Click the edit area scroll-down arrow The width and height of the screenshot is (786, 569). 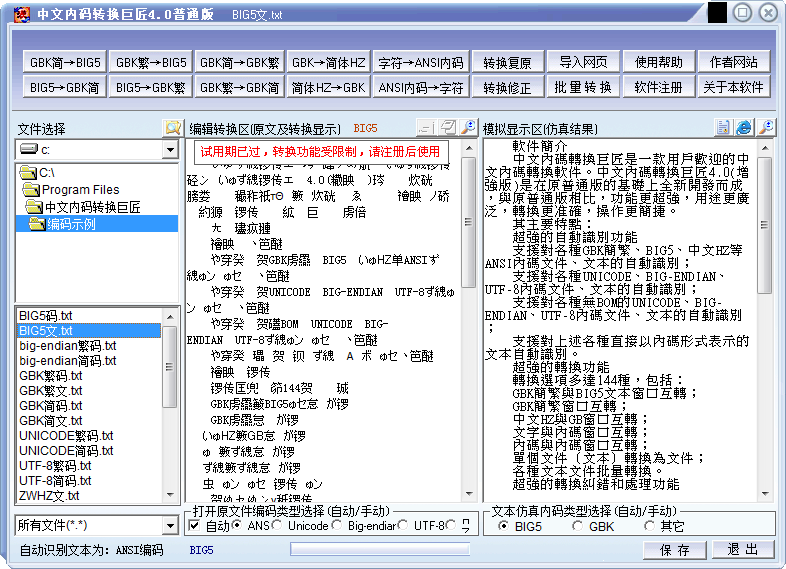(x=469, y=494)
